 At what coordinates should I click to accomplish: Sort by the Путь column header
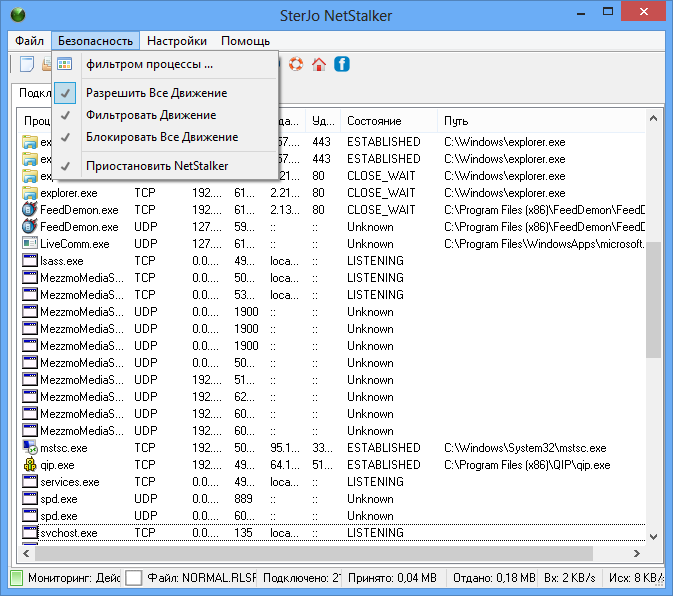[x=541, y=121]
